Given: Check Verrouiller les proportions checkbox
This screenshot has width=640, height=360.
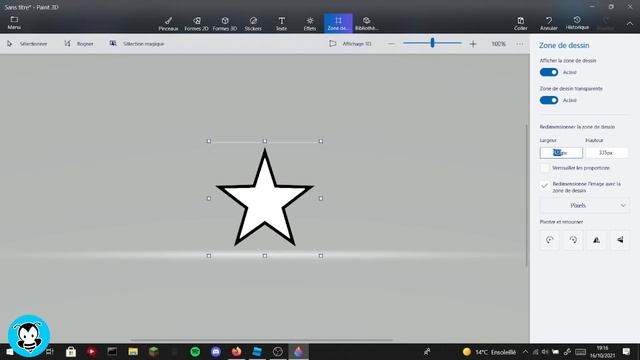Looking at the screenshot, I should [544, 168].
